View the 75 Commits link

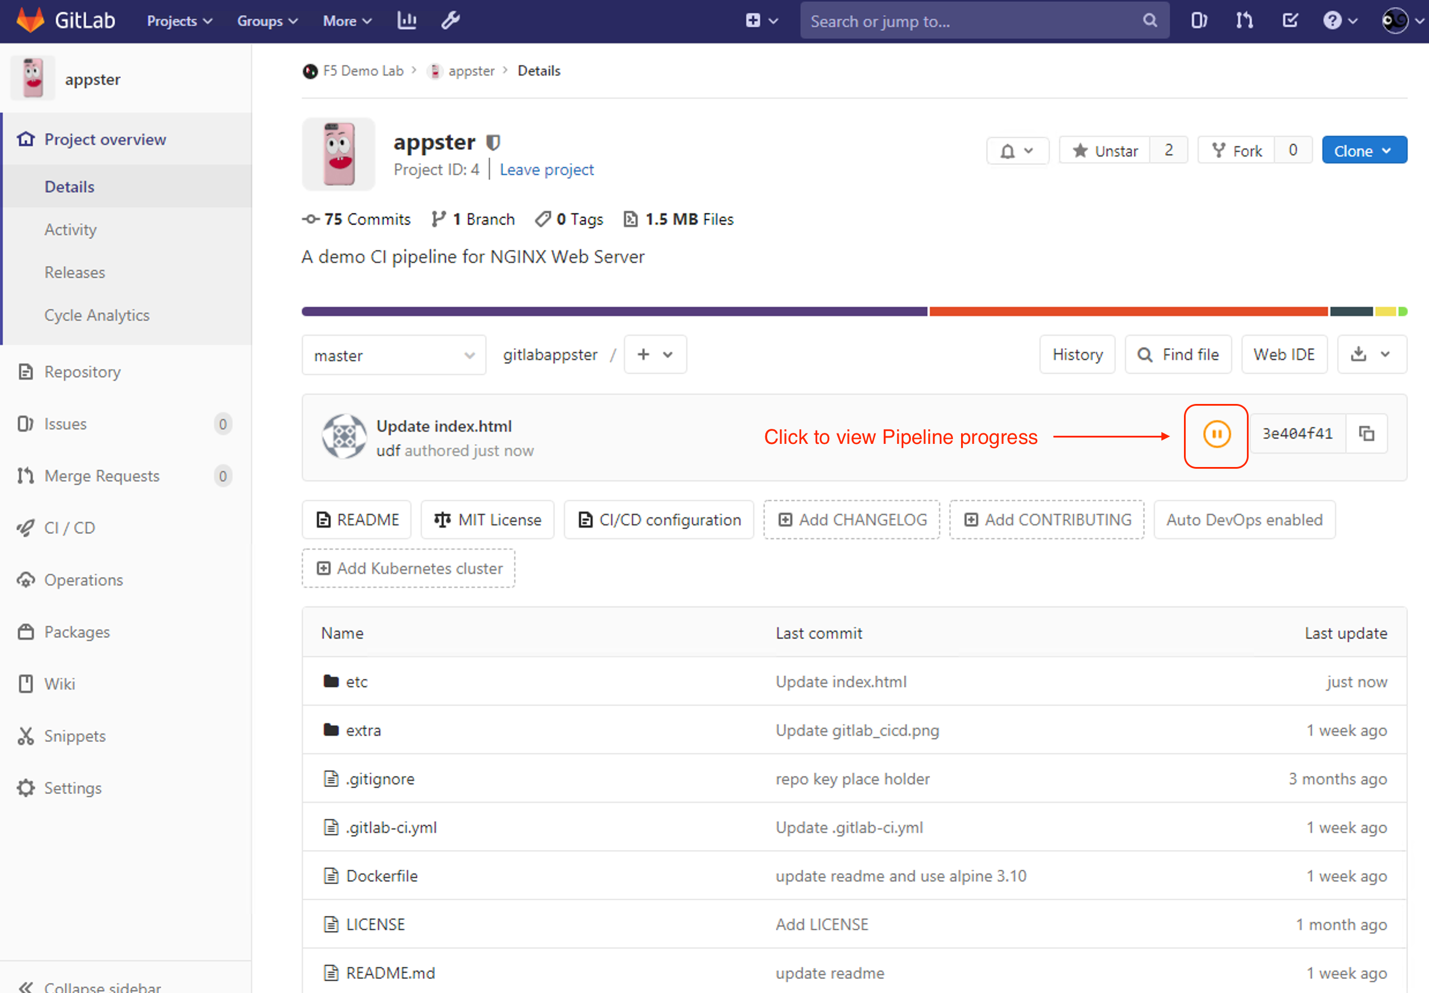[x=357, y=219]
